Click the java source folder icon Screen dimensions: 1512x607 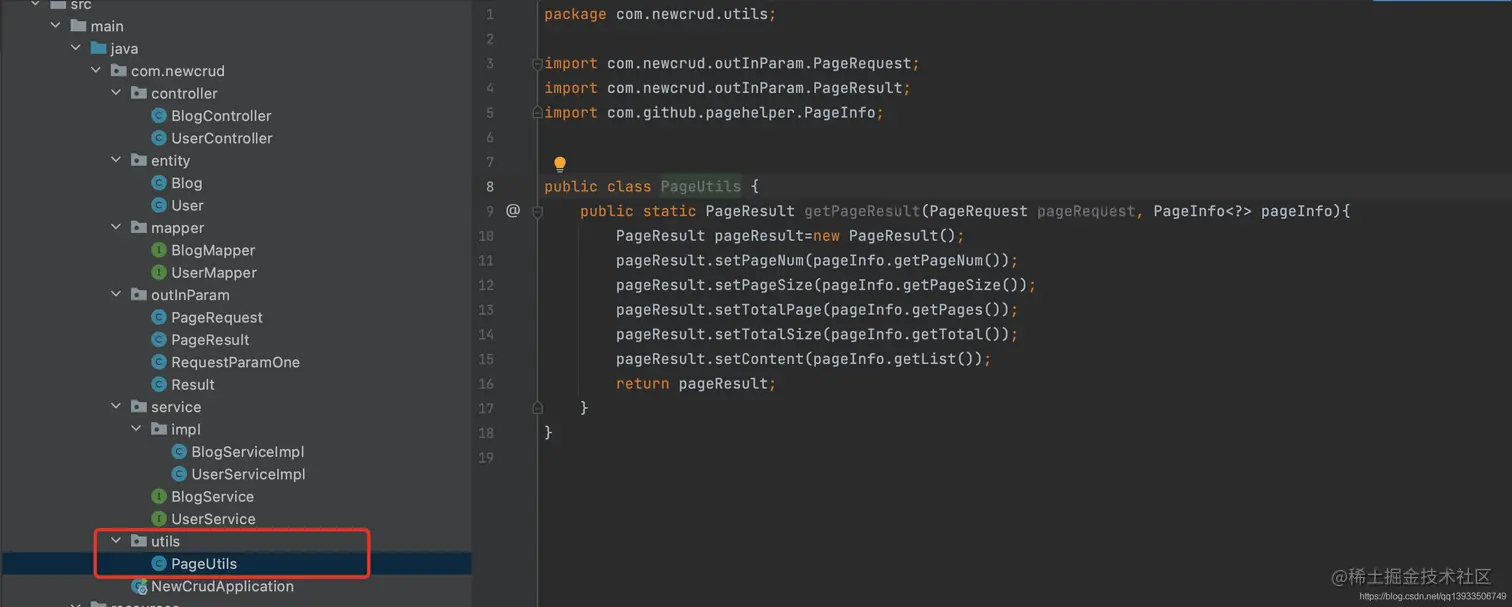(98, 48)
